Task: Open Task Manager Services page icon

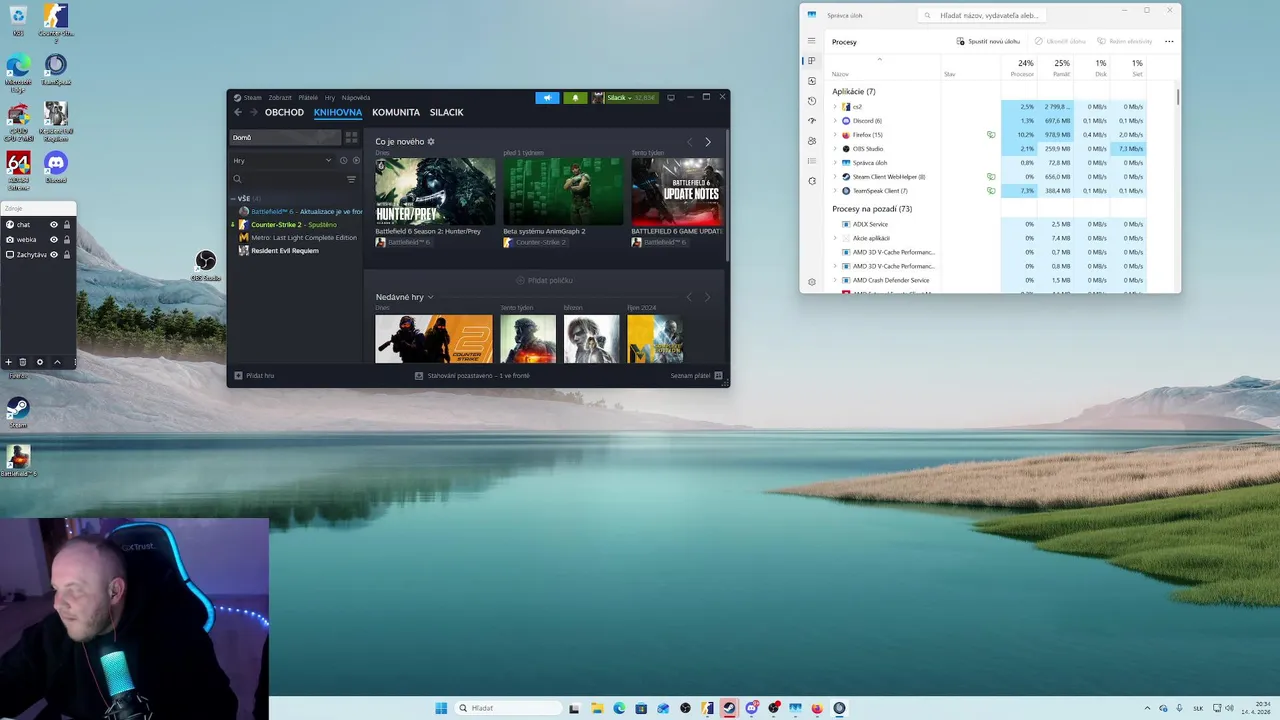Action: coord(811,181)
